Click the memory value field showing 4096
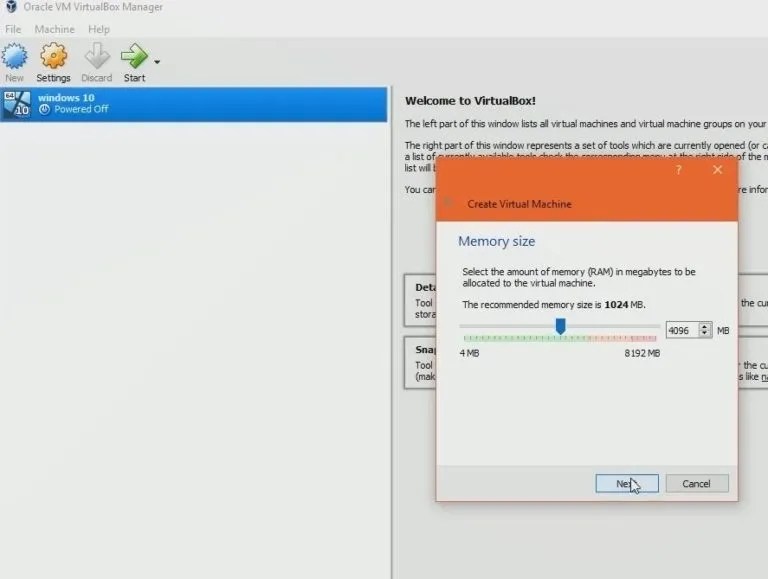 click(682, 331)
